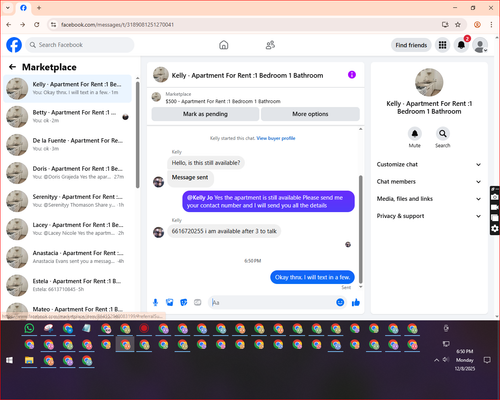Screen dimensions: 500x400
Task: Click Search magnifier in chat details
Action: (x=443, y=134)
